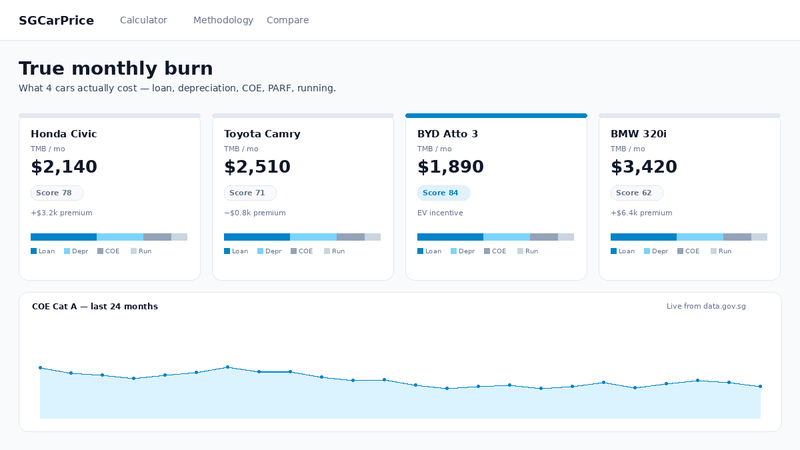Click BMW 320i Run legend square
The width and height of the screenshot is (800, 450).
click(714, 251)
